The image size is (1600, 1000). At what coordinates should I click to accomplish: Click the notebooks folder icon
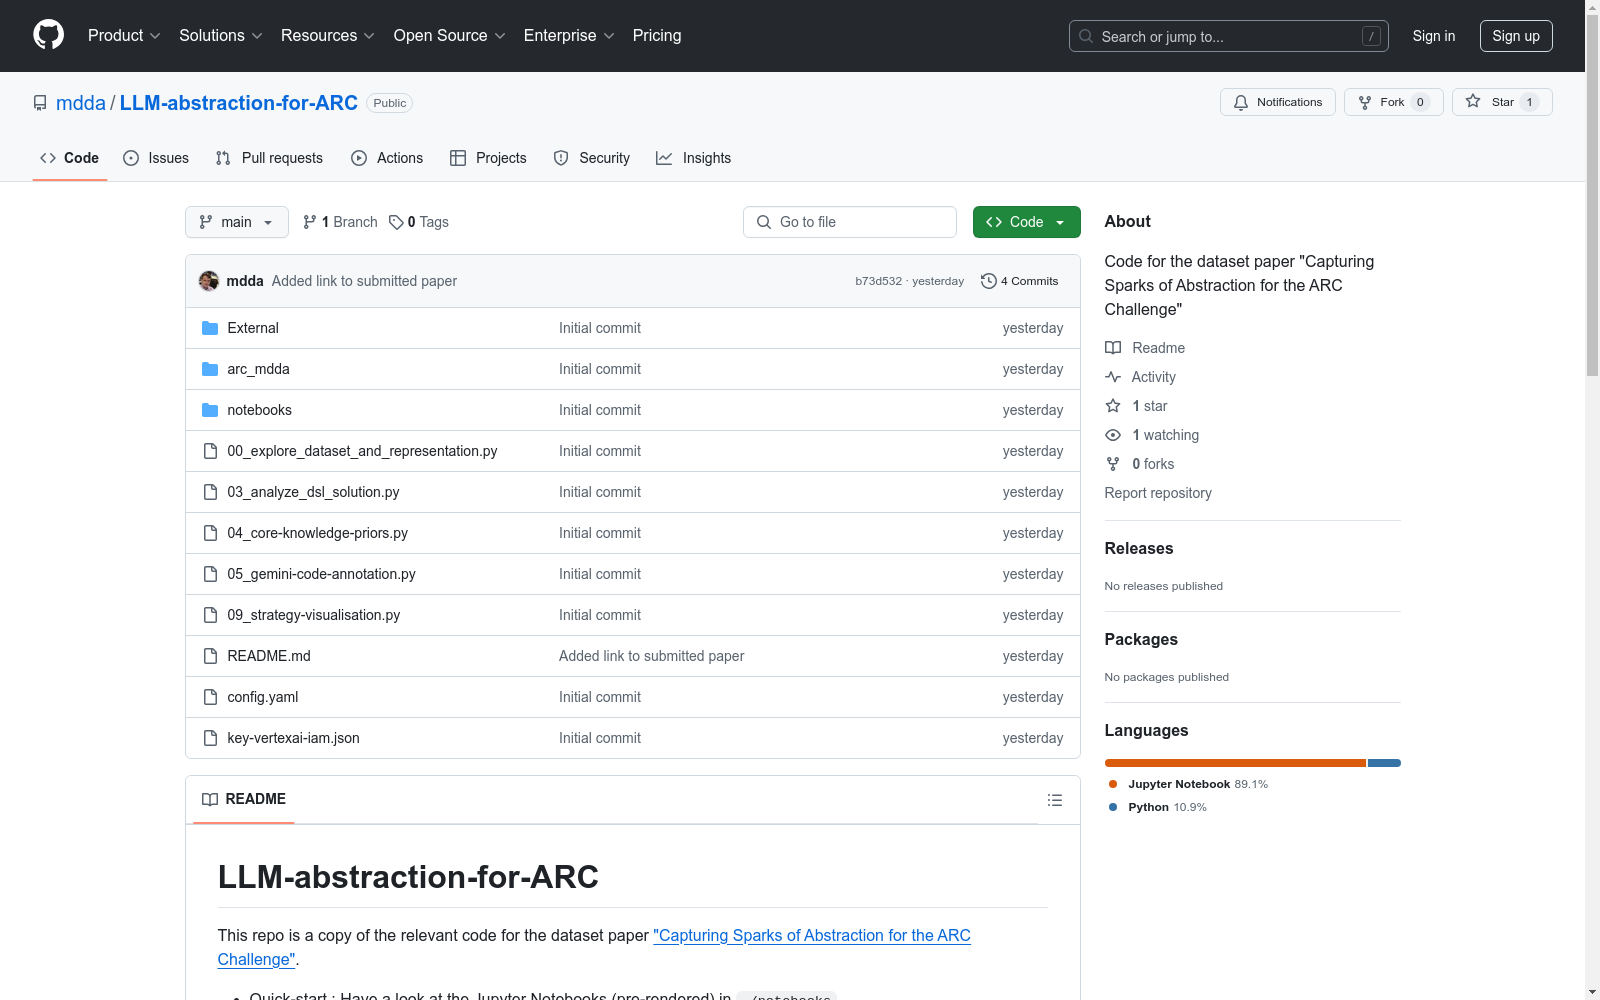point(210,410)
